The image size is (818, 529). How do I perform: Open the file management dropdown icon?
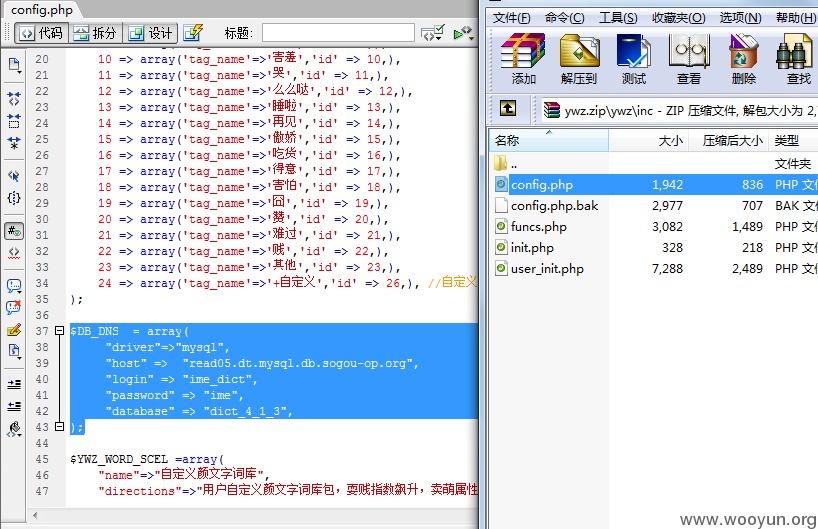[x=432, y=33]
